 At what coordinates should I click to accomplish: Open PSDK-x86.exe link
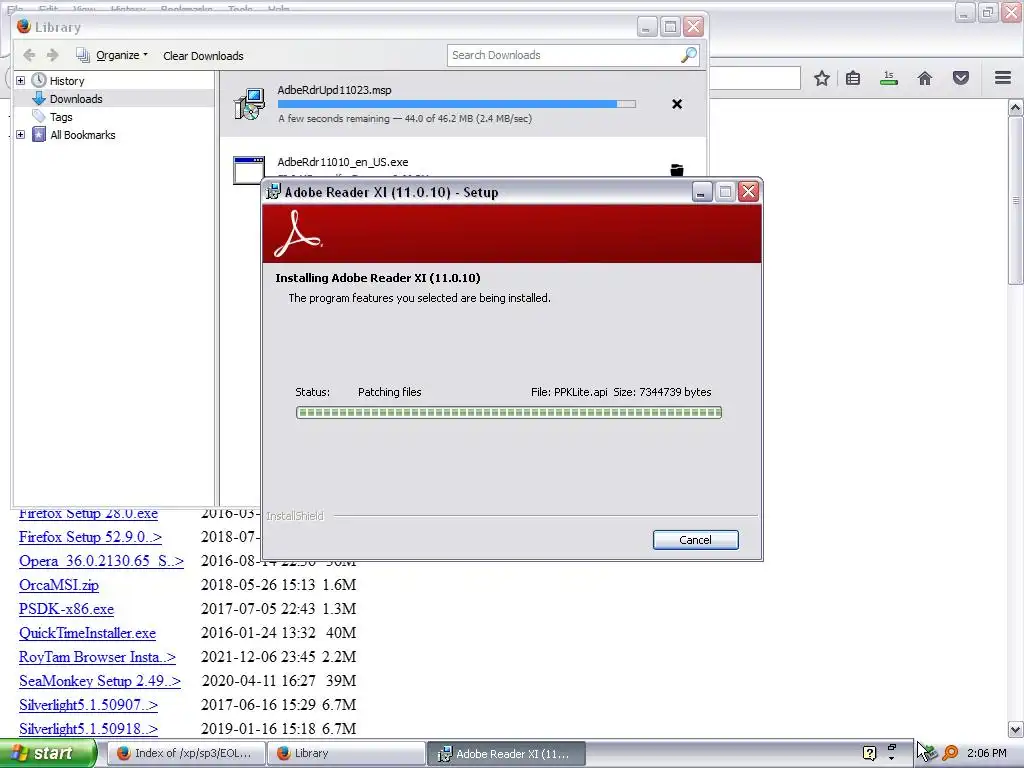coord(66,609)
